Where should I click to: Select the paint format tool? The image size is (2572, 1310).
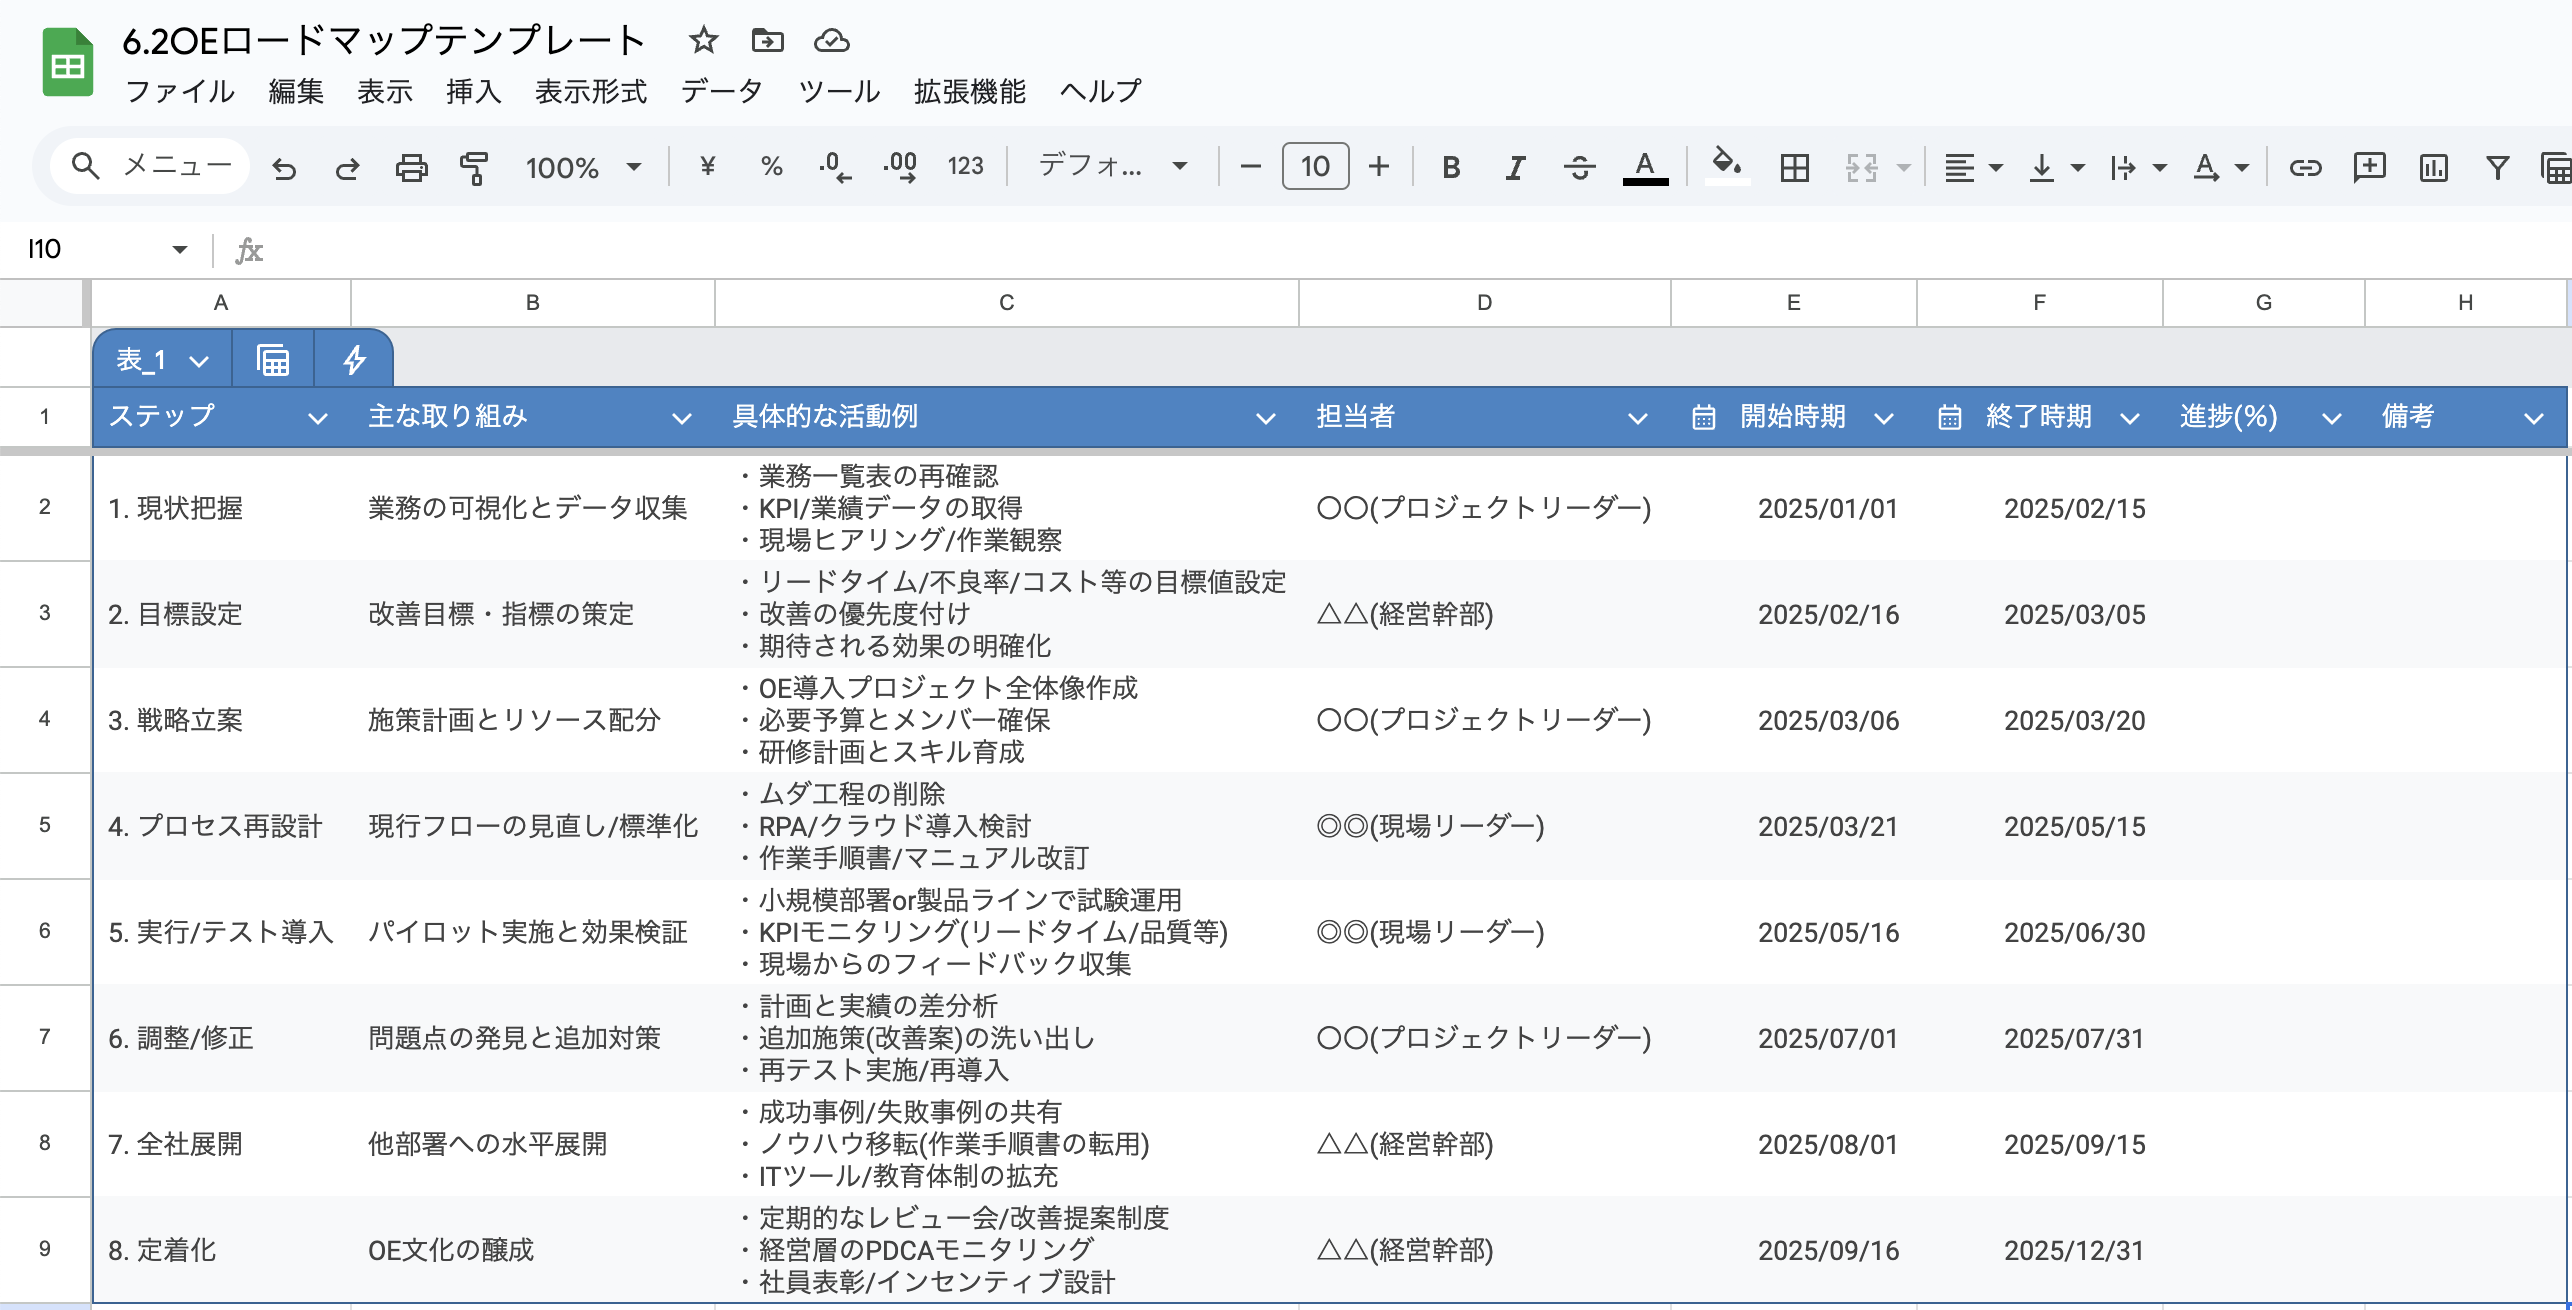click(472, 166)
